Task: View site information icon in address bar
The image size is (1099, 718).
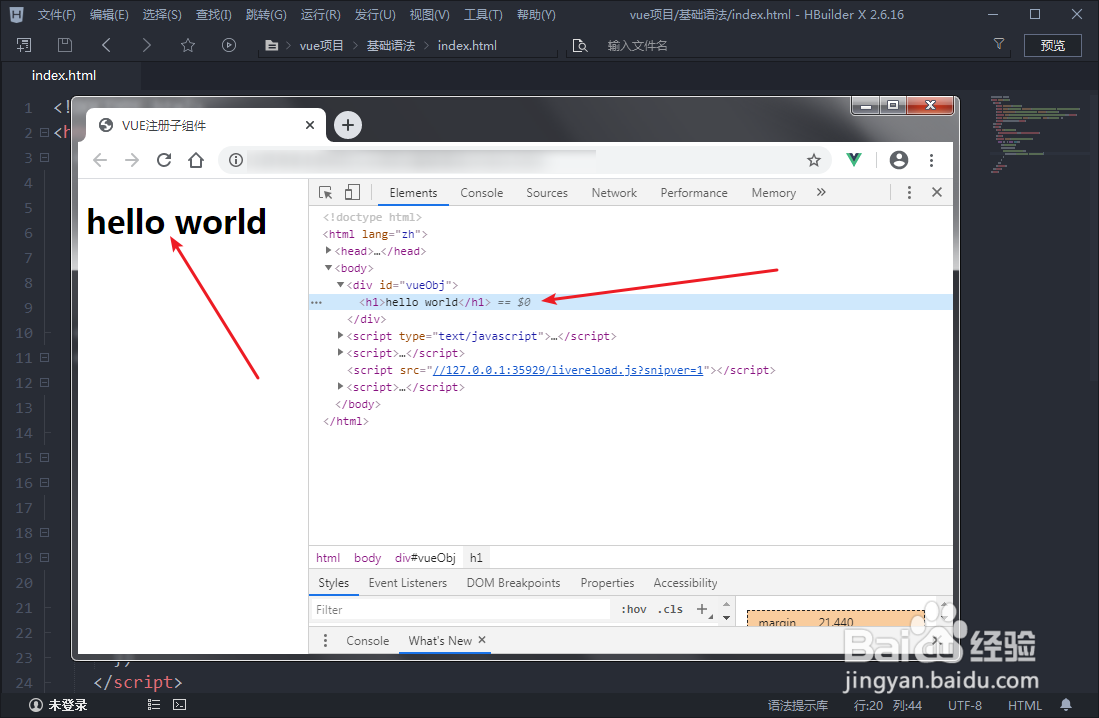Action: pos(236,160)
